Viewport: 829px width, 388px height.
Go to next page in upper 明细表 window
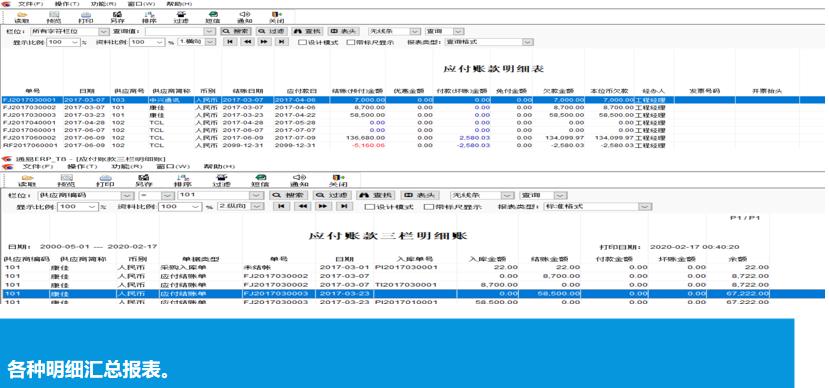point(264,42)
